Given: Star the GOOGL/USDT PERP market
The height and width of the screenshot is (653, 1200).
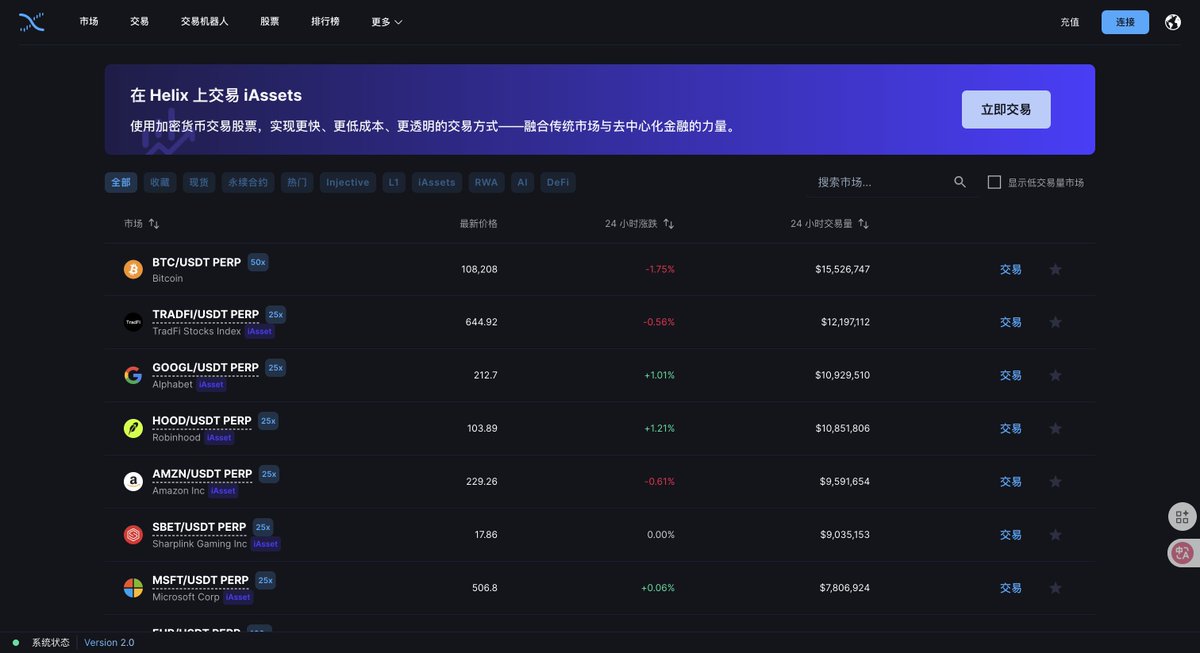Looking at the screenshot, I should (1055, 375).
